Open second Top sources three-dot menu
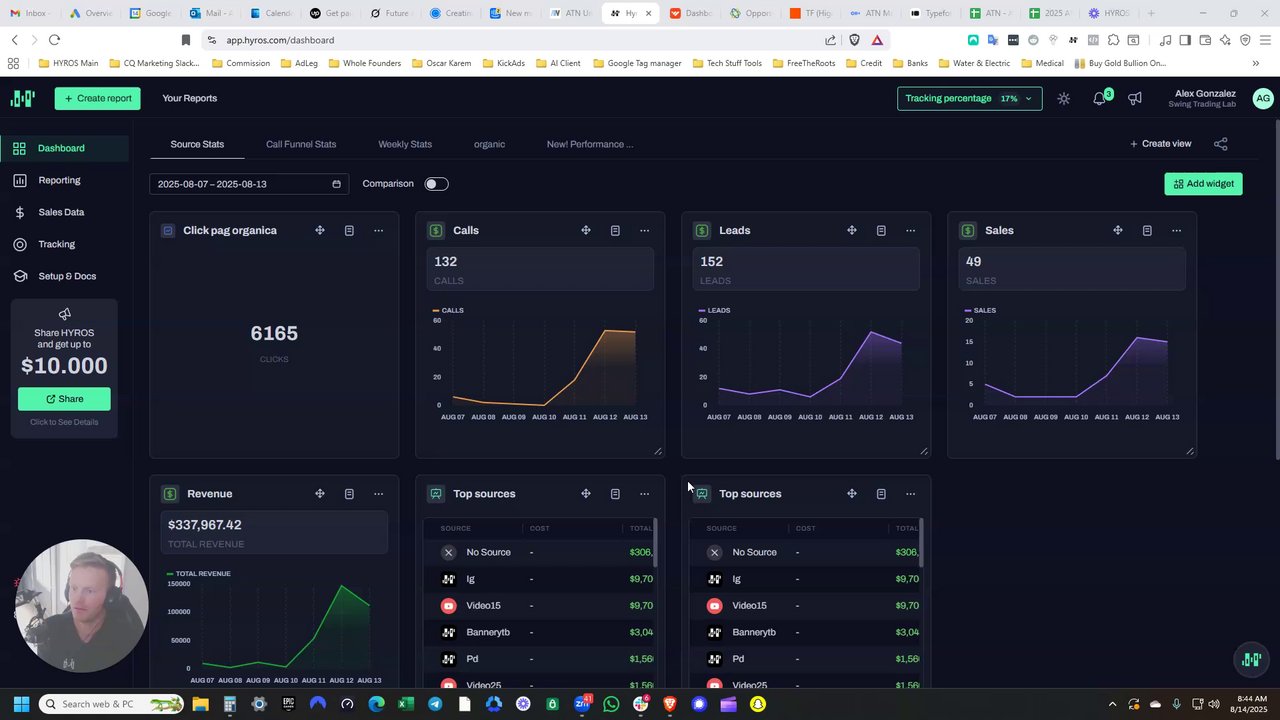 (x=910, y=493)
